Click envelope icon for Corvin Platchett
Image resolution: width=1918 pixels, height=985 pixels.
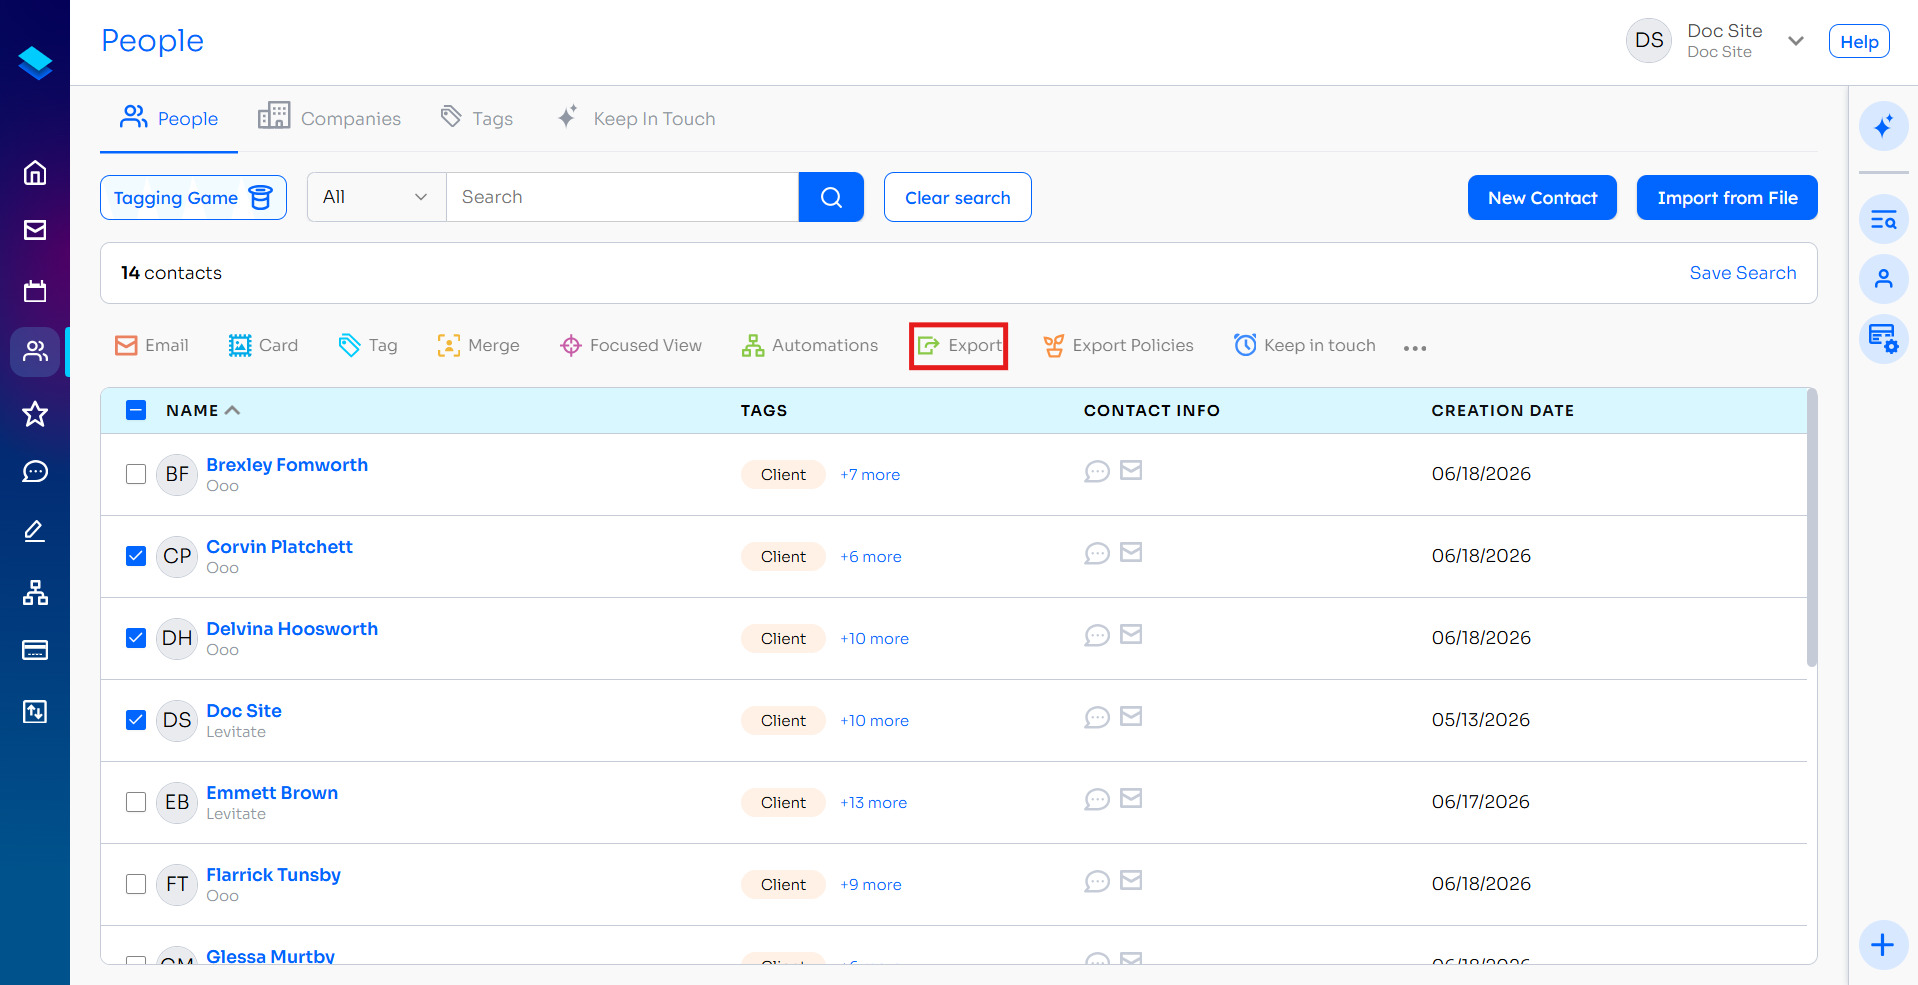1131,552
